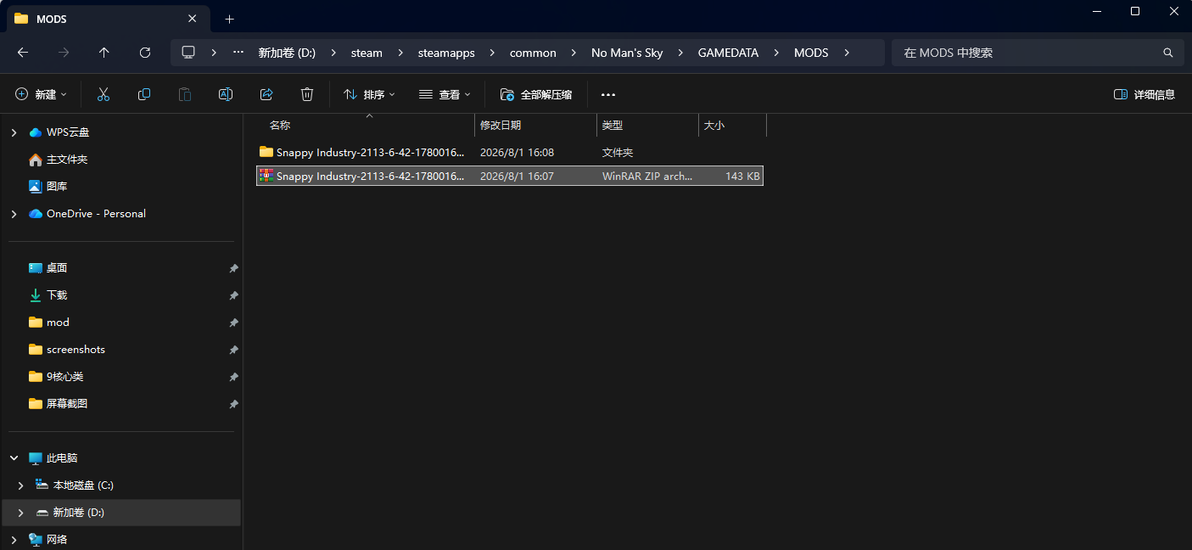Navigate to 新加卷 (D:) breadcrumb
This screenshot has height=550, width=1192.
tap(287, 52)
